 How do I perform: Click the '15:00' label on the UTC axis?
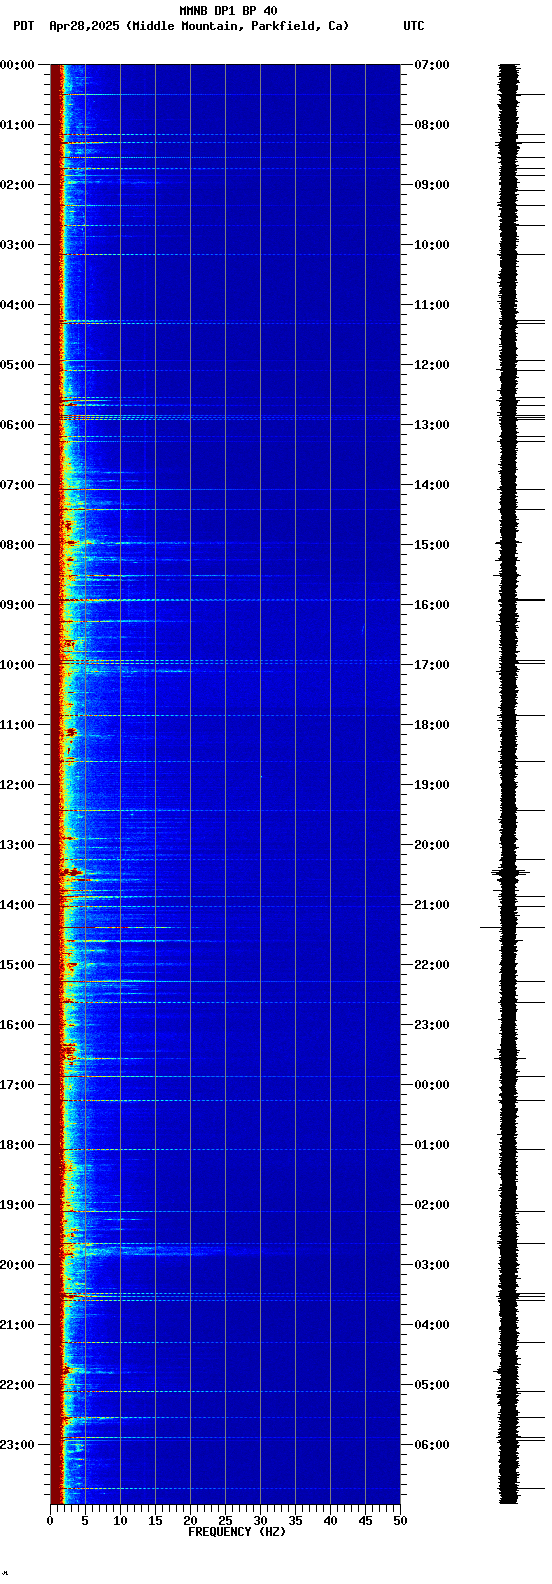(x=432, y=545)
